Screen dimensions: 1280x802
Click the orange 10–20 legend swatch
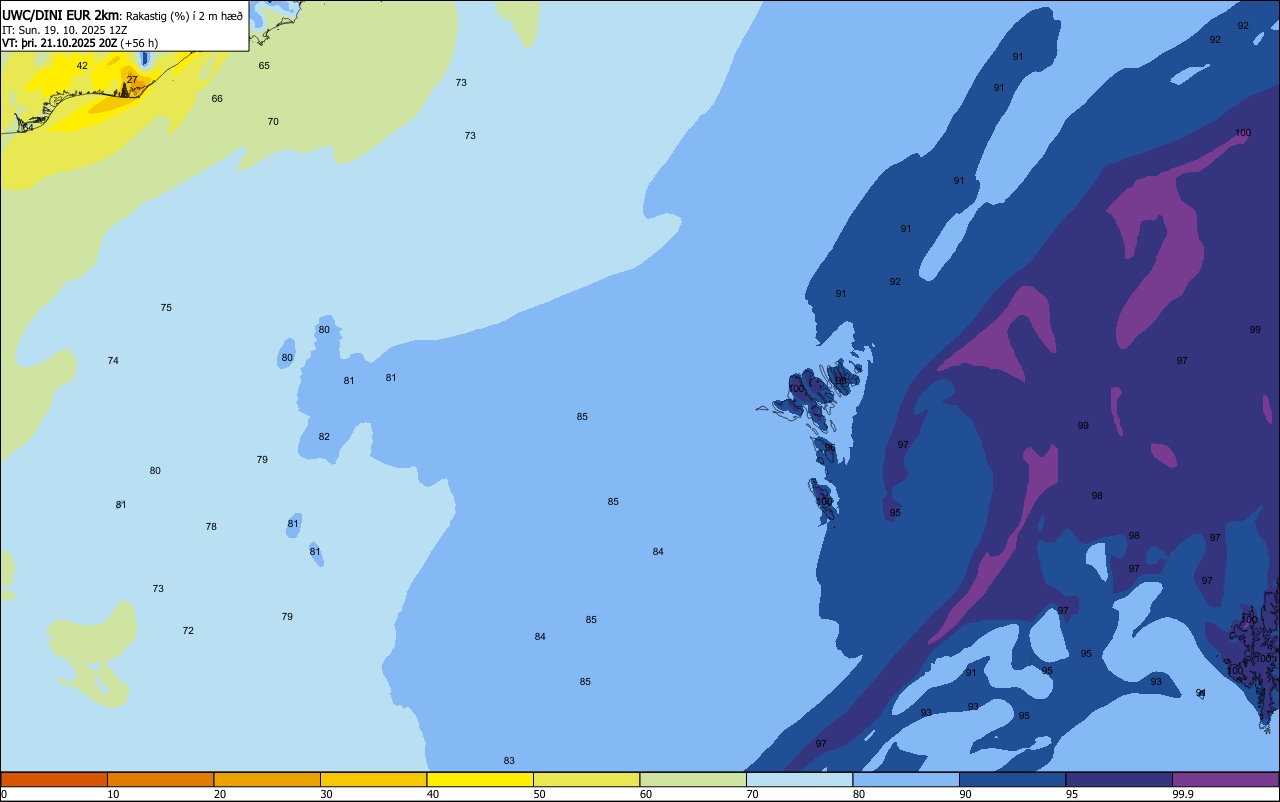[160, 779]
